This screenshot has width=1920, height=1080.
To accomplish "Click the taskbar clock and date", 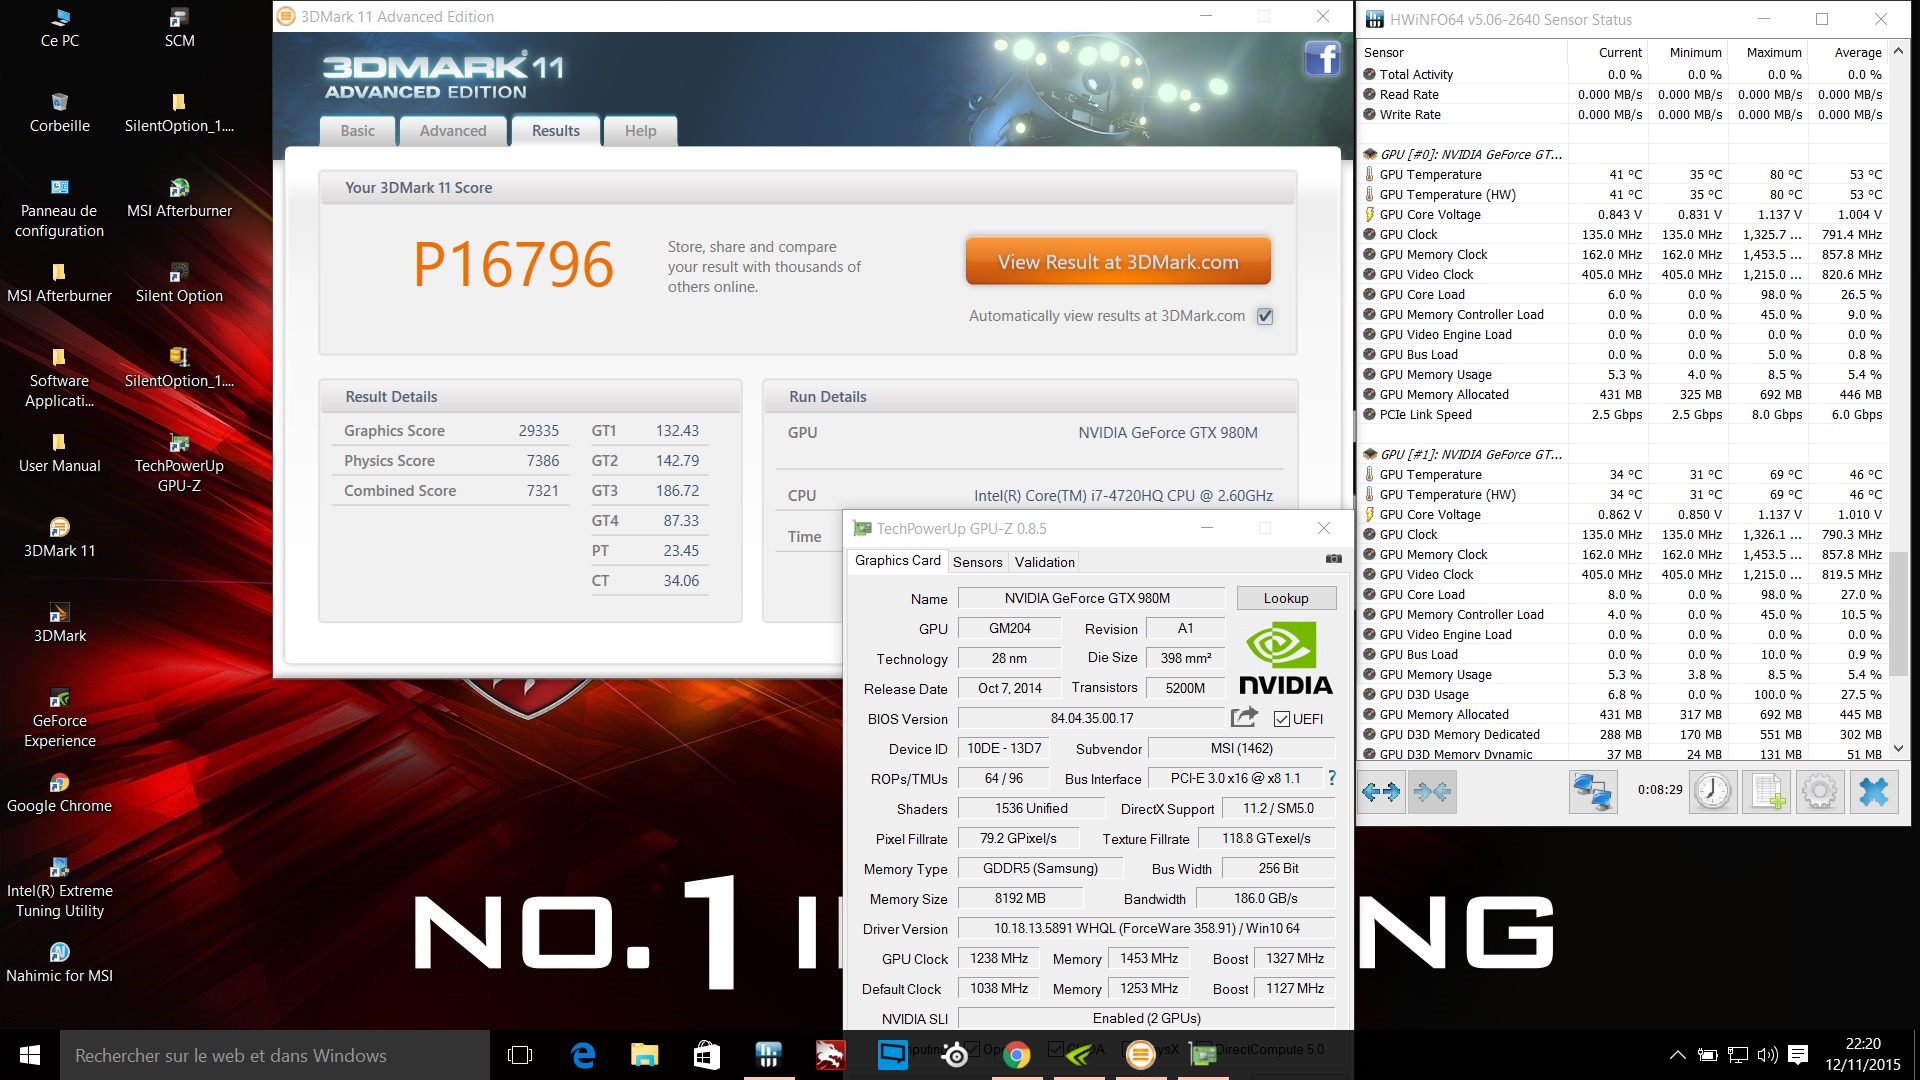I will (1862, 1055).
